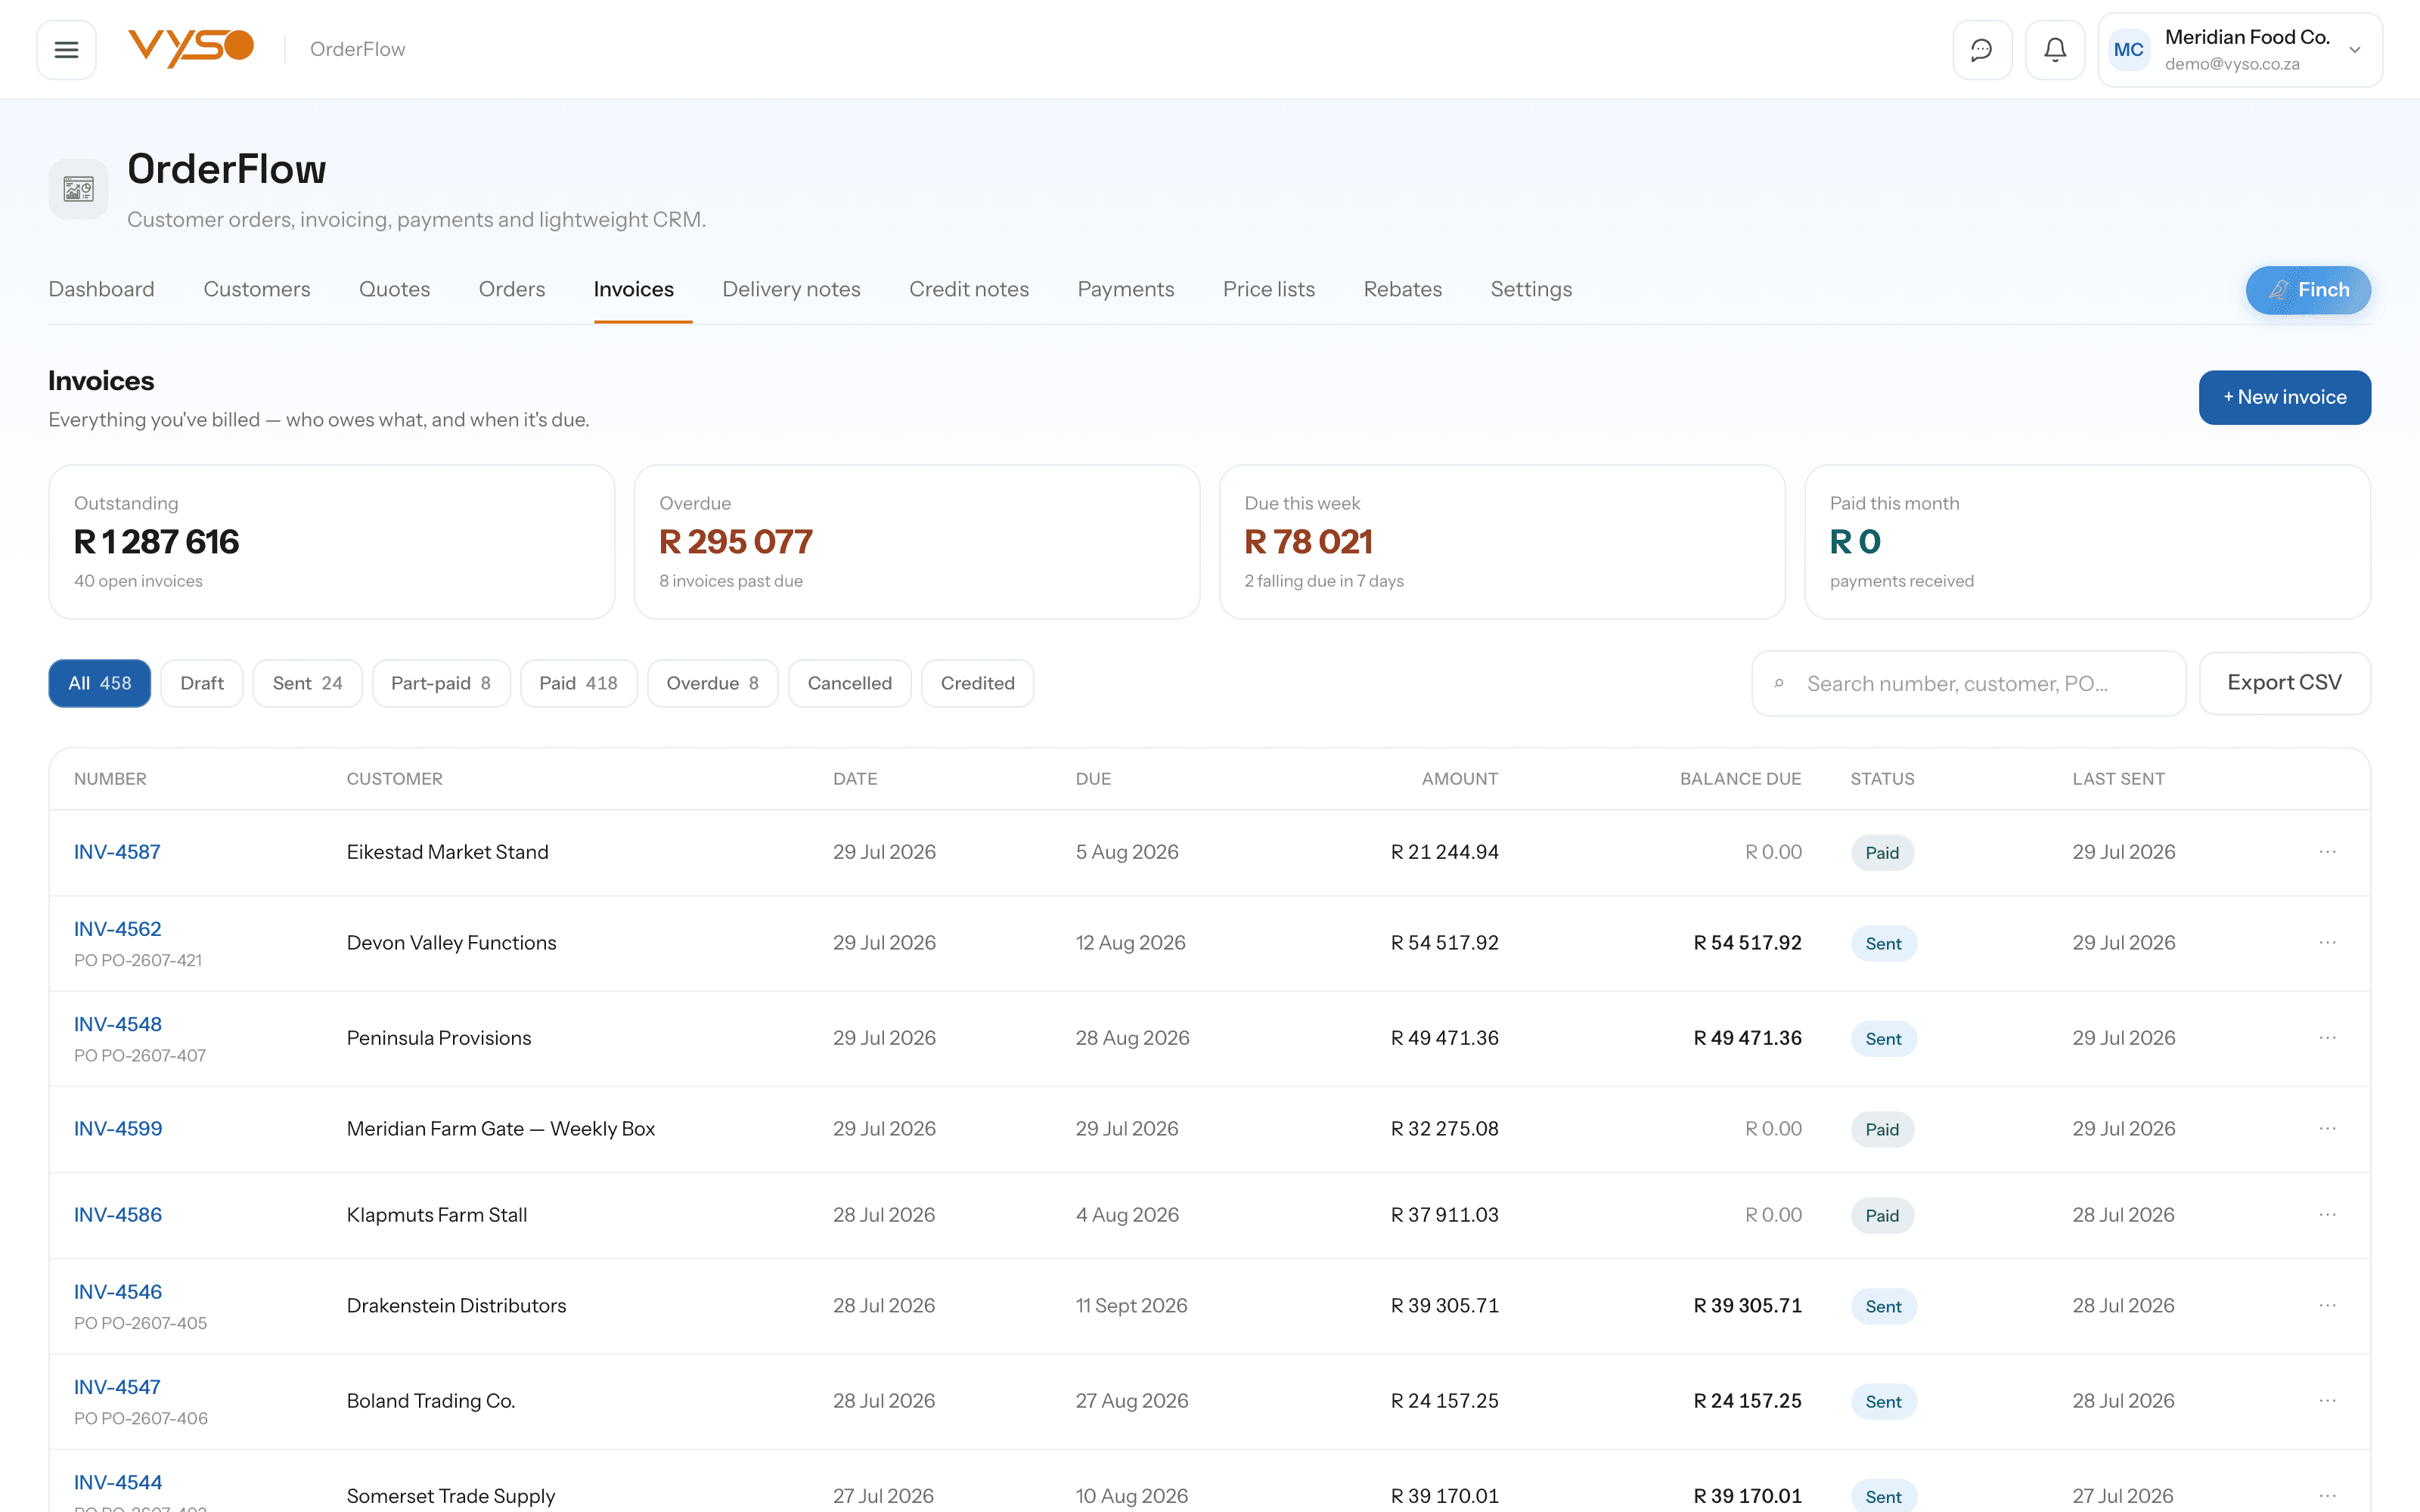This screenshot has height=1512, width=2420.
Task: Go to the Orders tab
Action: (x=512, y=289)
